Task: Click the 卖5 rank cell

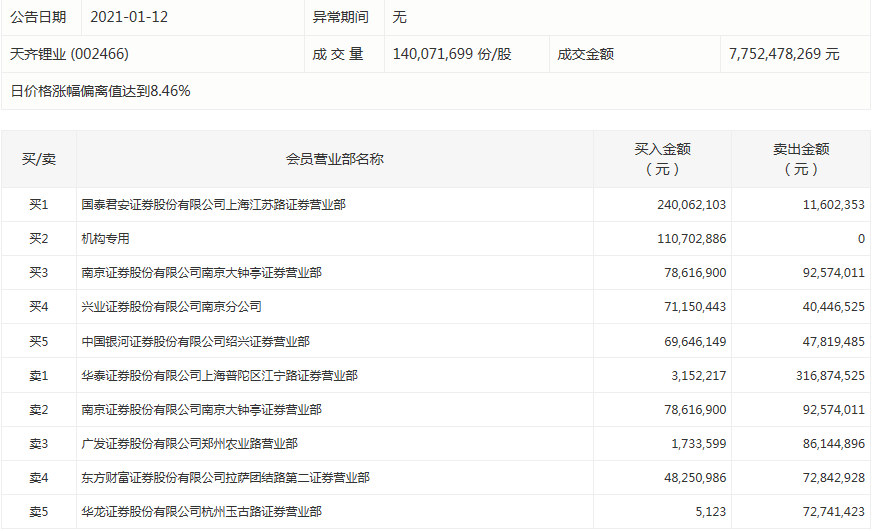Action: click(x=39, y=512)
